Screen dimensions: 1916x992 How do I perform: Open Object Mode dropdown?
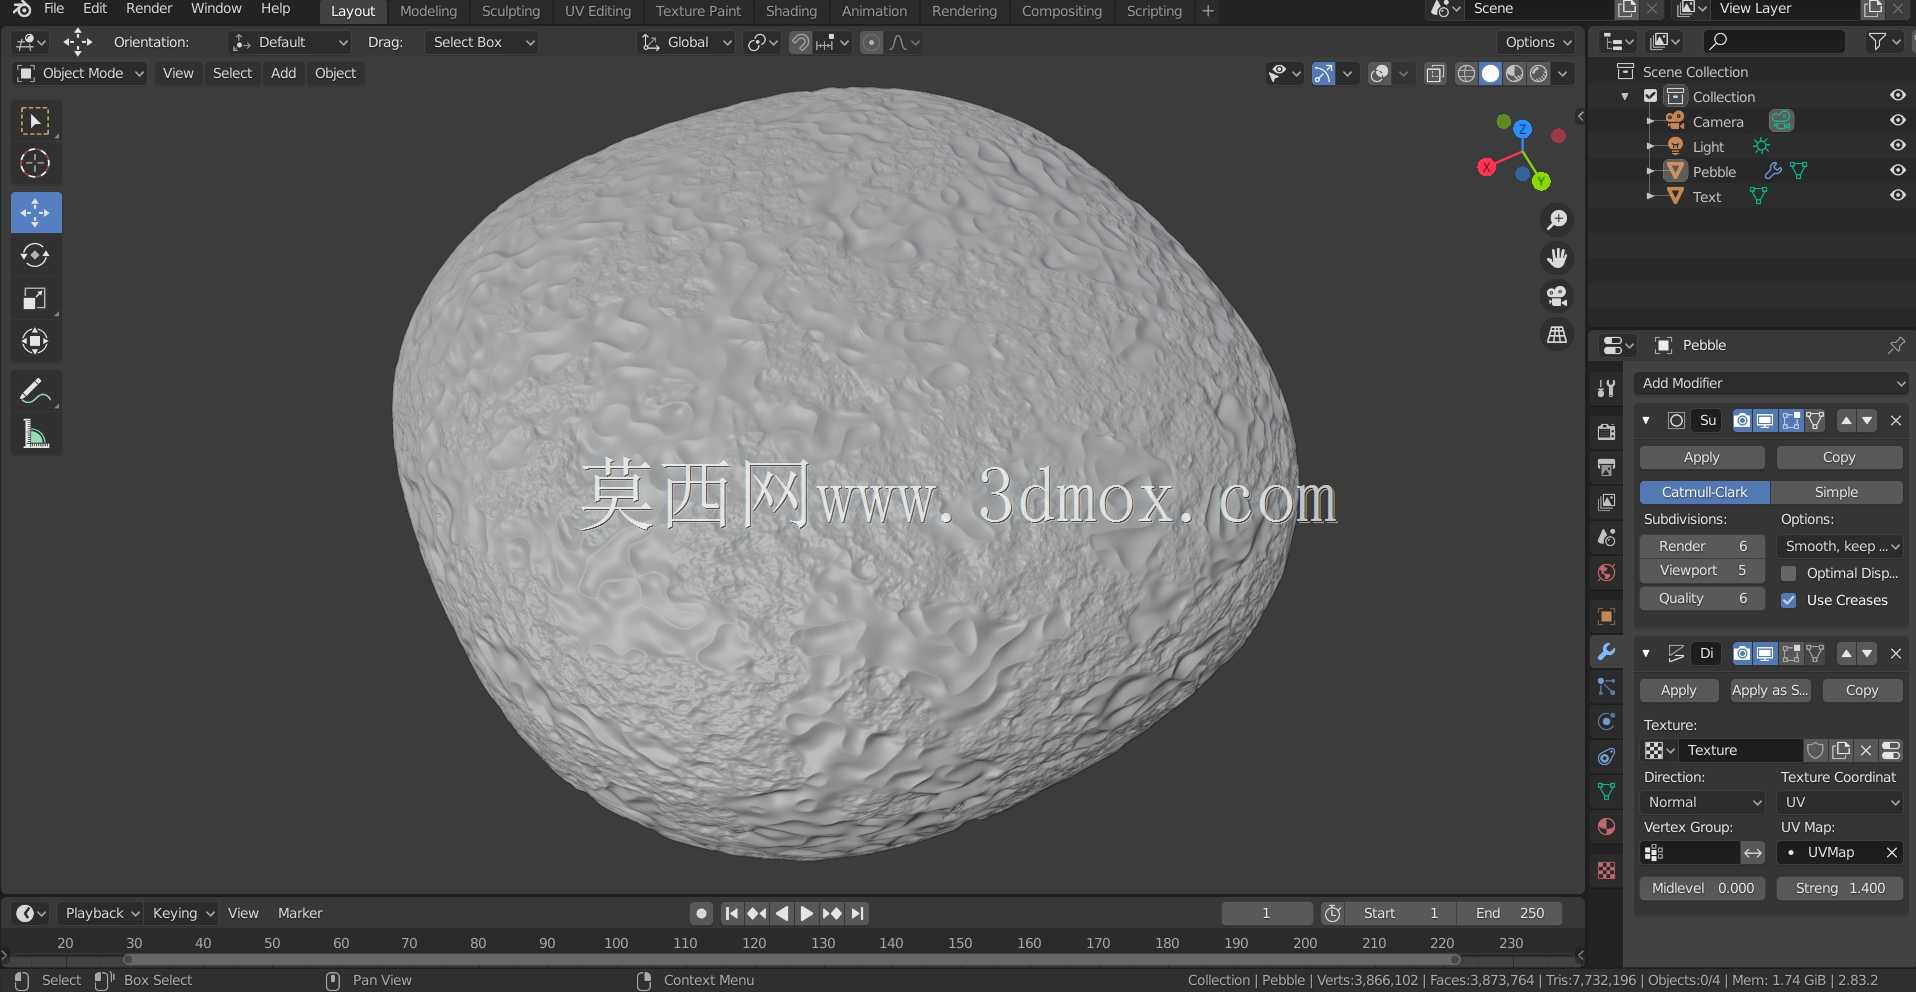pyautogui.click(x=80, y=73)
